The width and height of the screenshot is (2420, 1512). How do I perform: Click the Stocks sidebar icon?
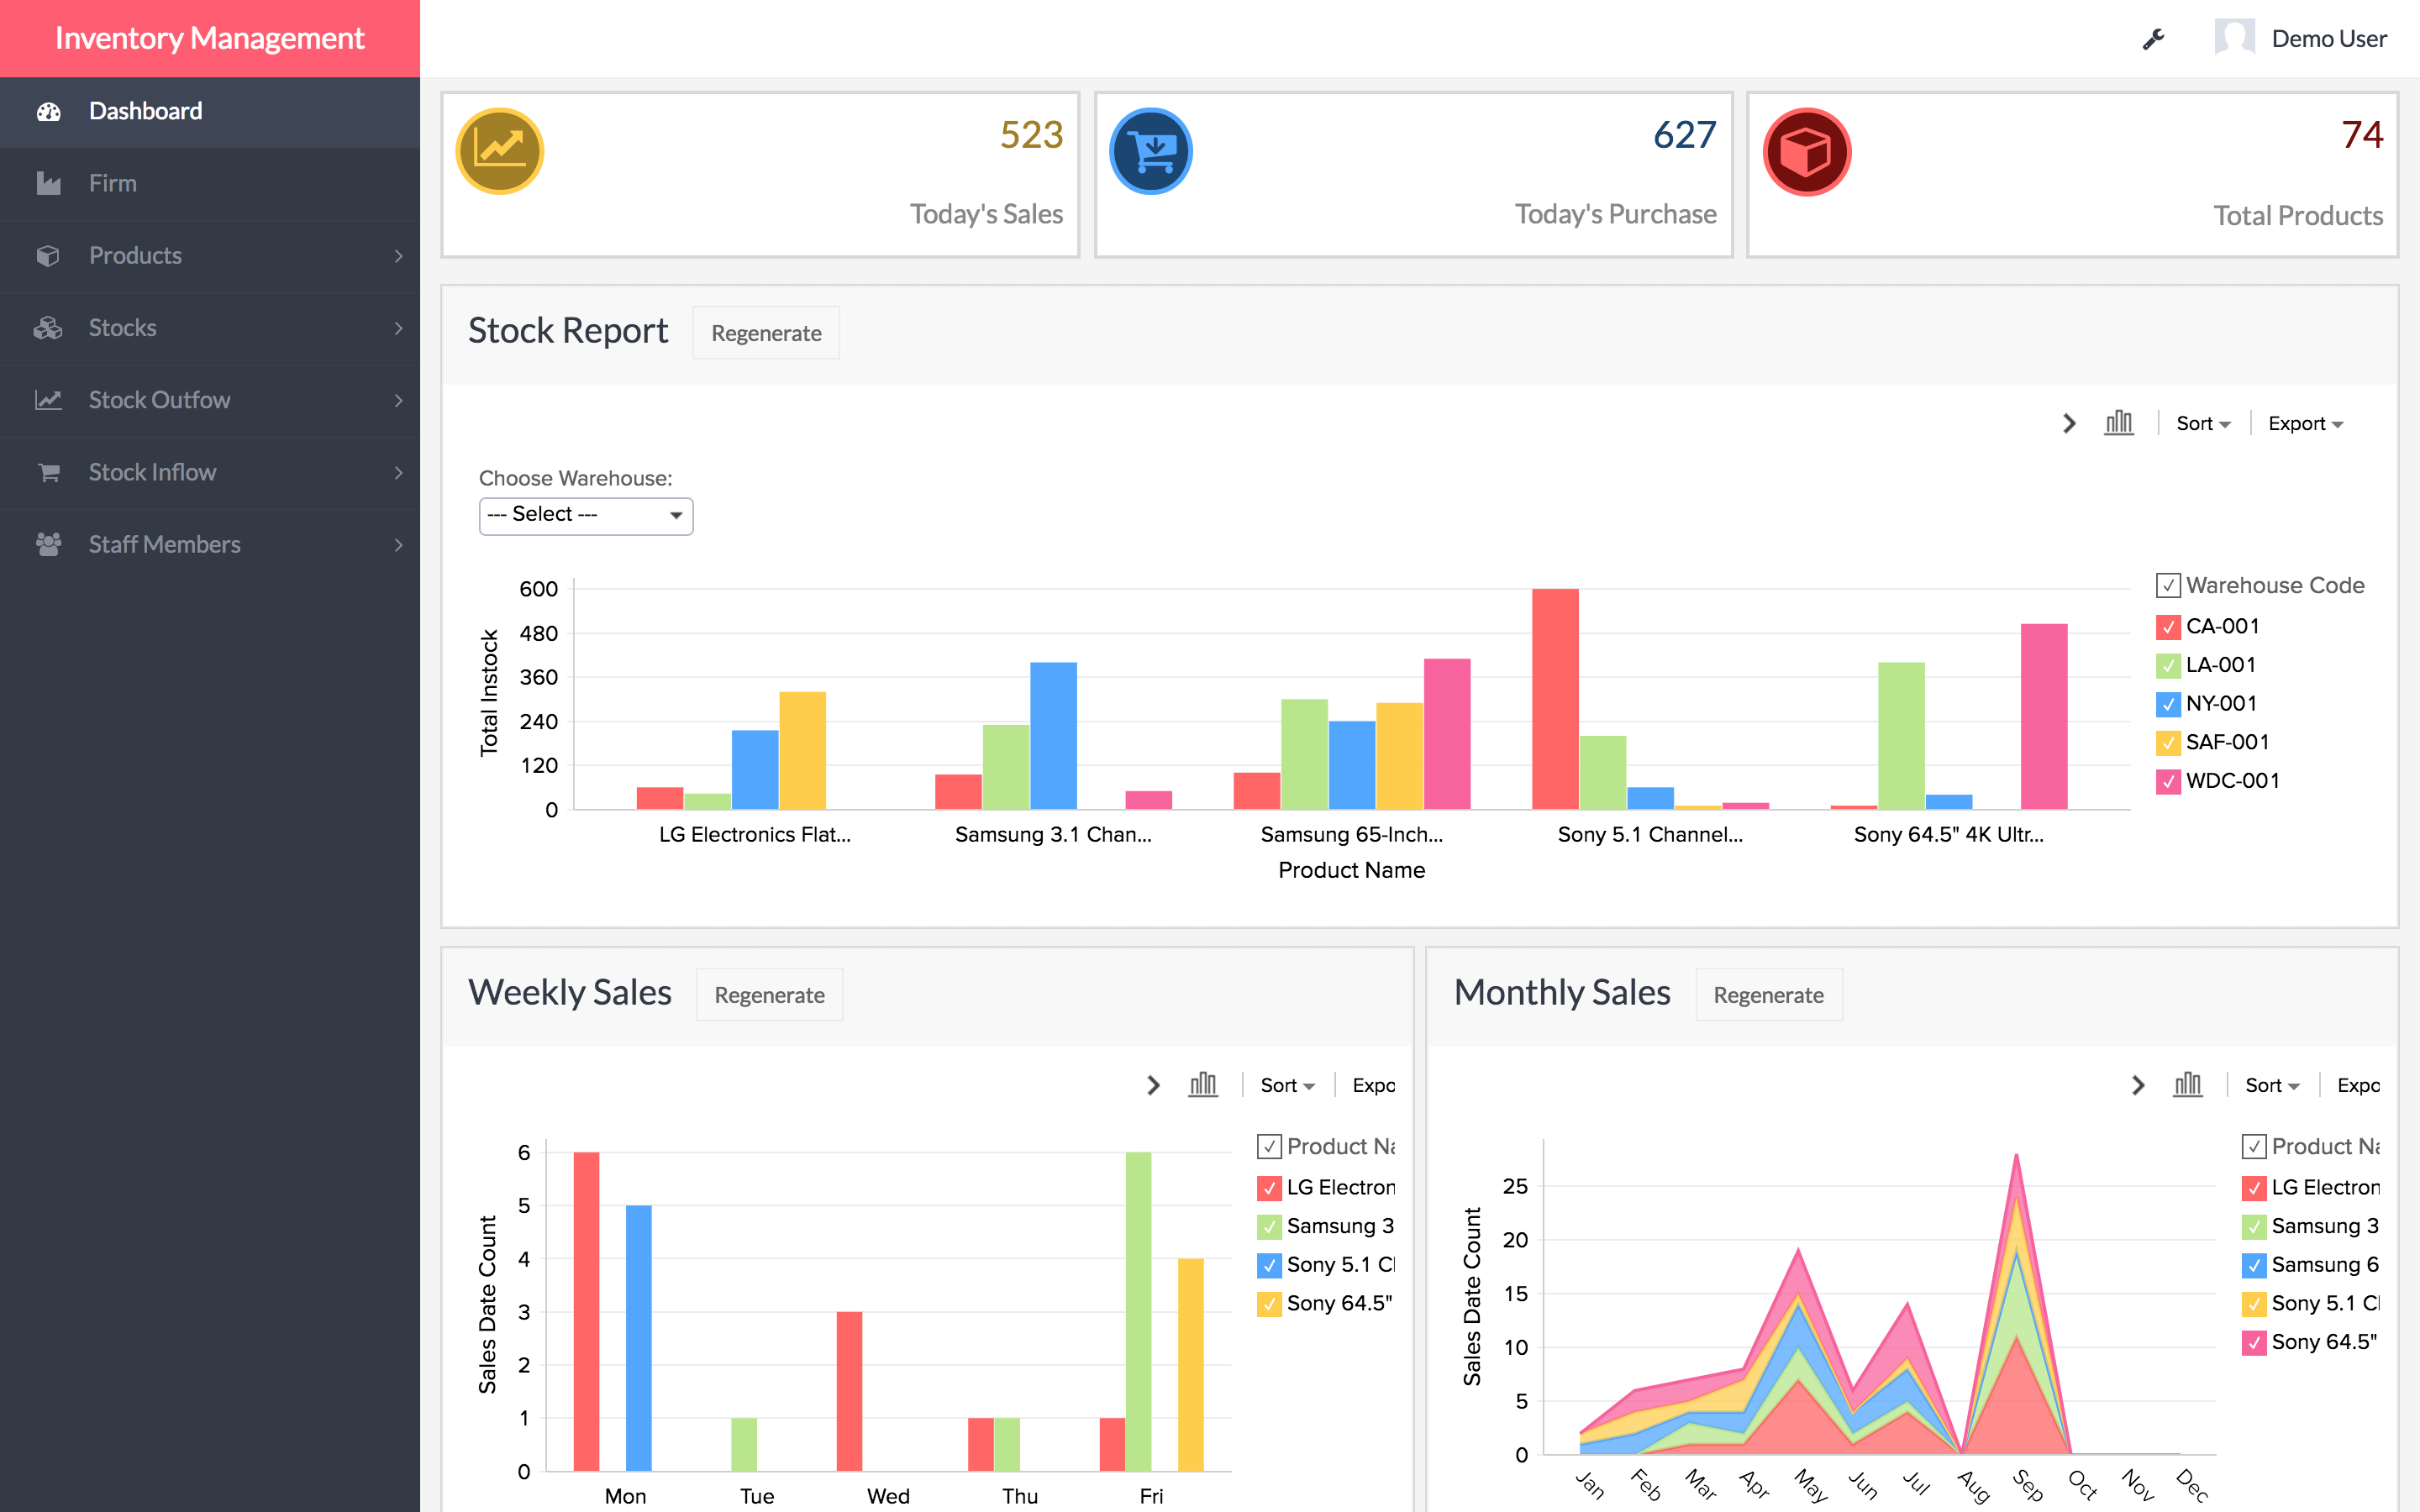click(x=47, y=326)
